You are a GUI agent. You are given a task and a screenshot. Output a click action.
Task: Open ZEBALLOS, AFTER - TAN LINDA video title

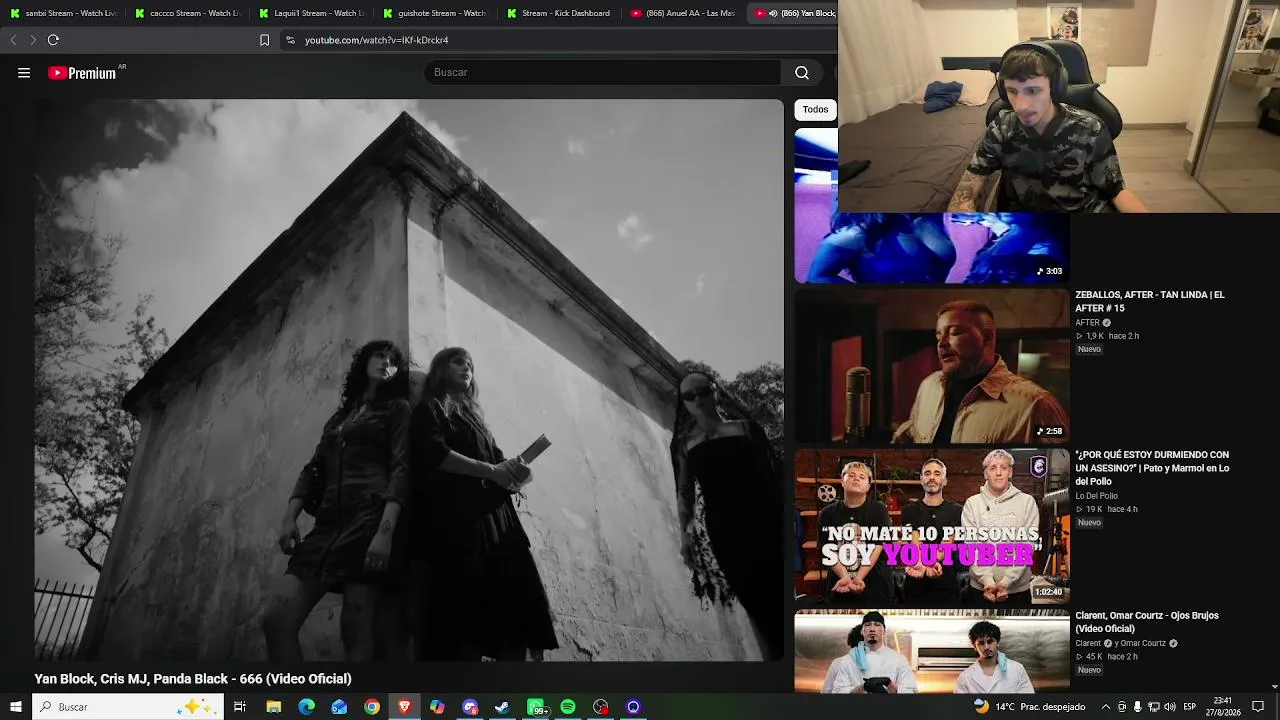1150,301
